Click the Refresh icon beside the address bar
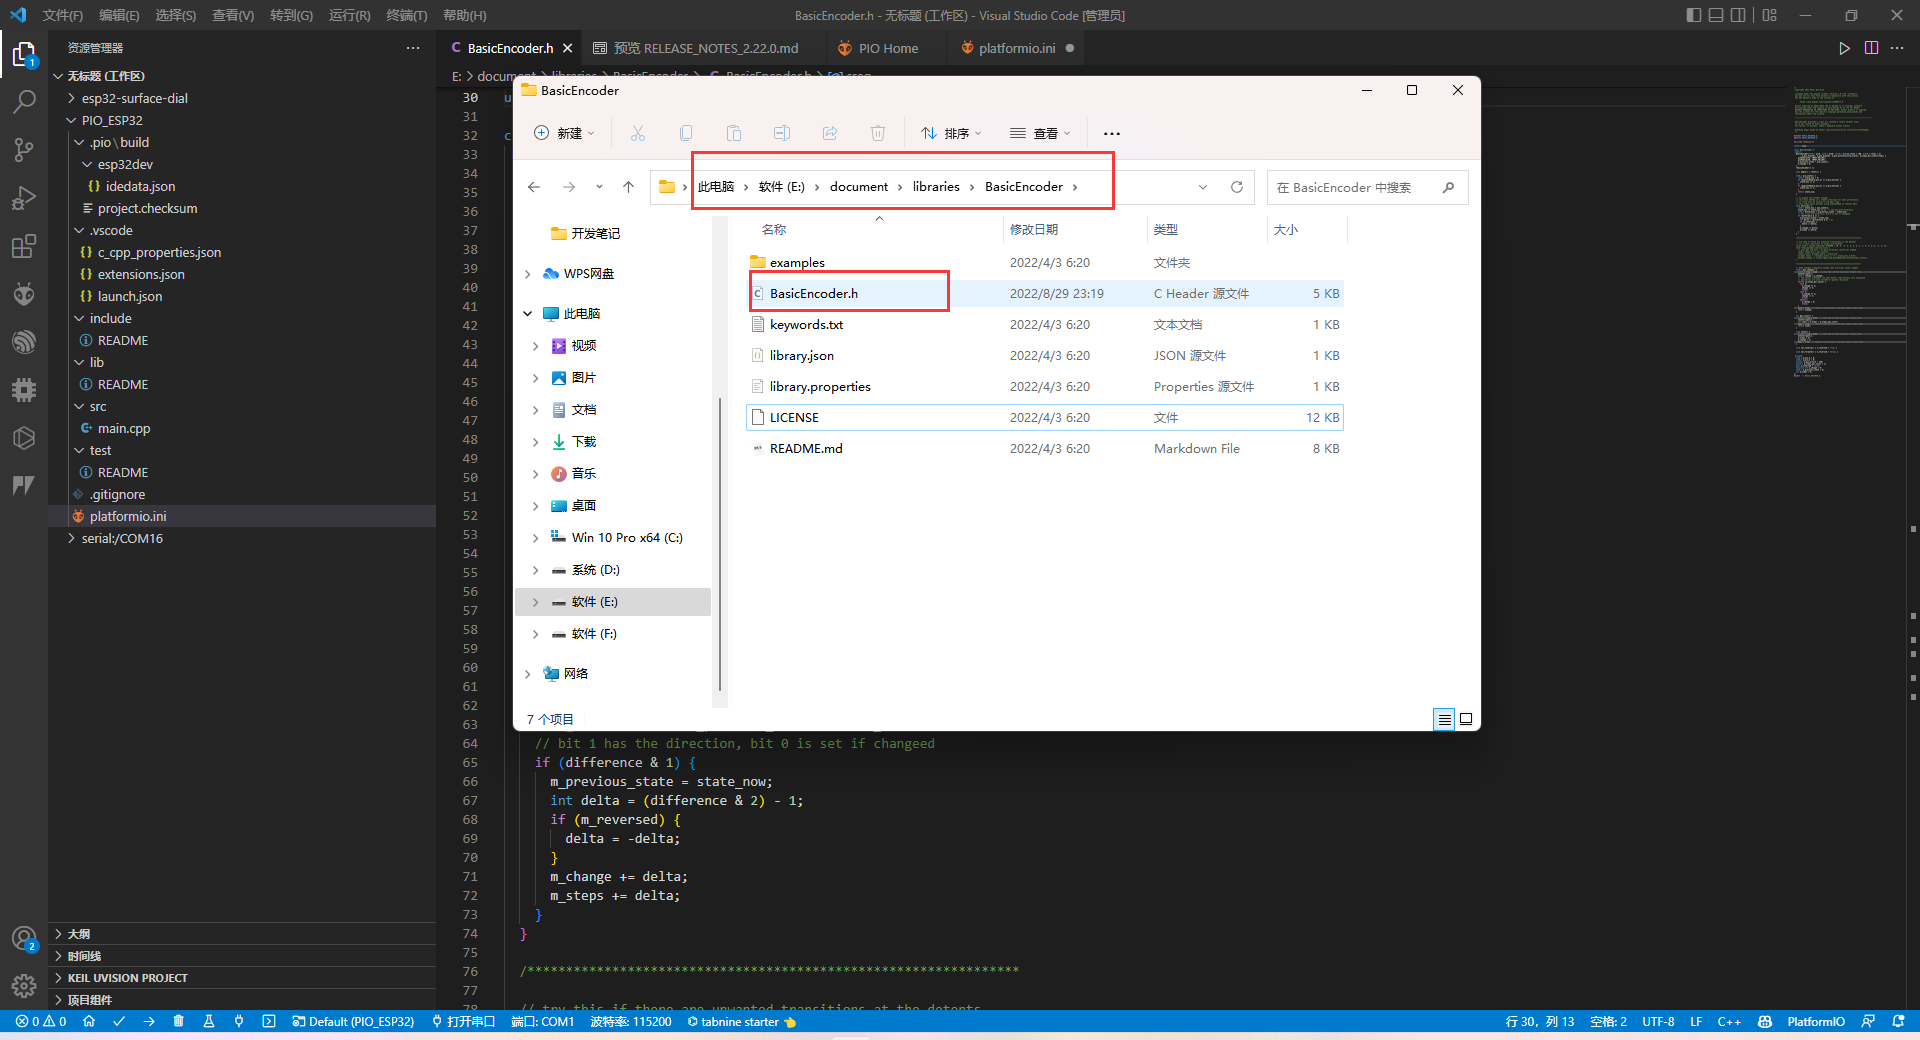Image resolution: width=1920 pixels, height=1040 pixels. tap(1237, 187)
